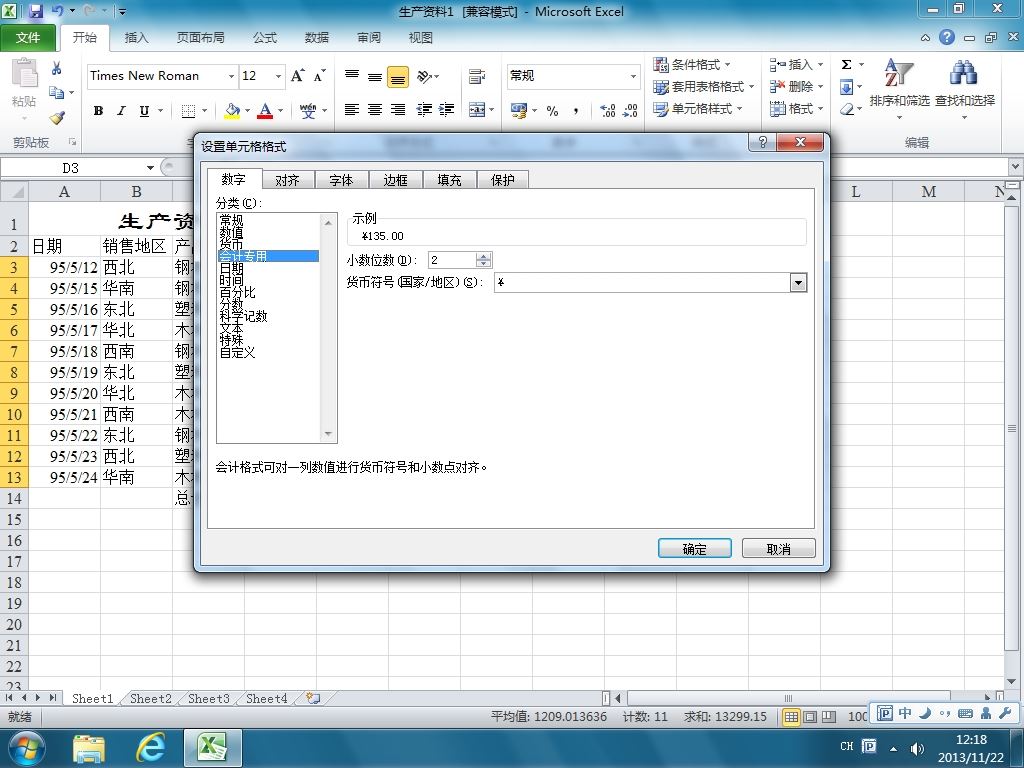This screenshot has height=768, width=1024.
Task: Click the Save icon in quick access toolbar
Action: click(x=36, y=11)
